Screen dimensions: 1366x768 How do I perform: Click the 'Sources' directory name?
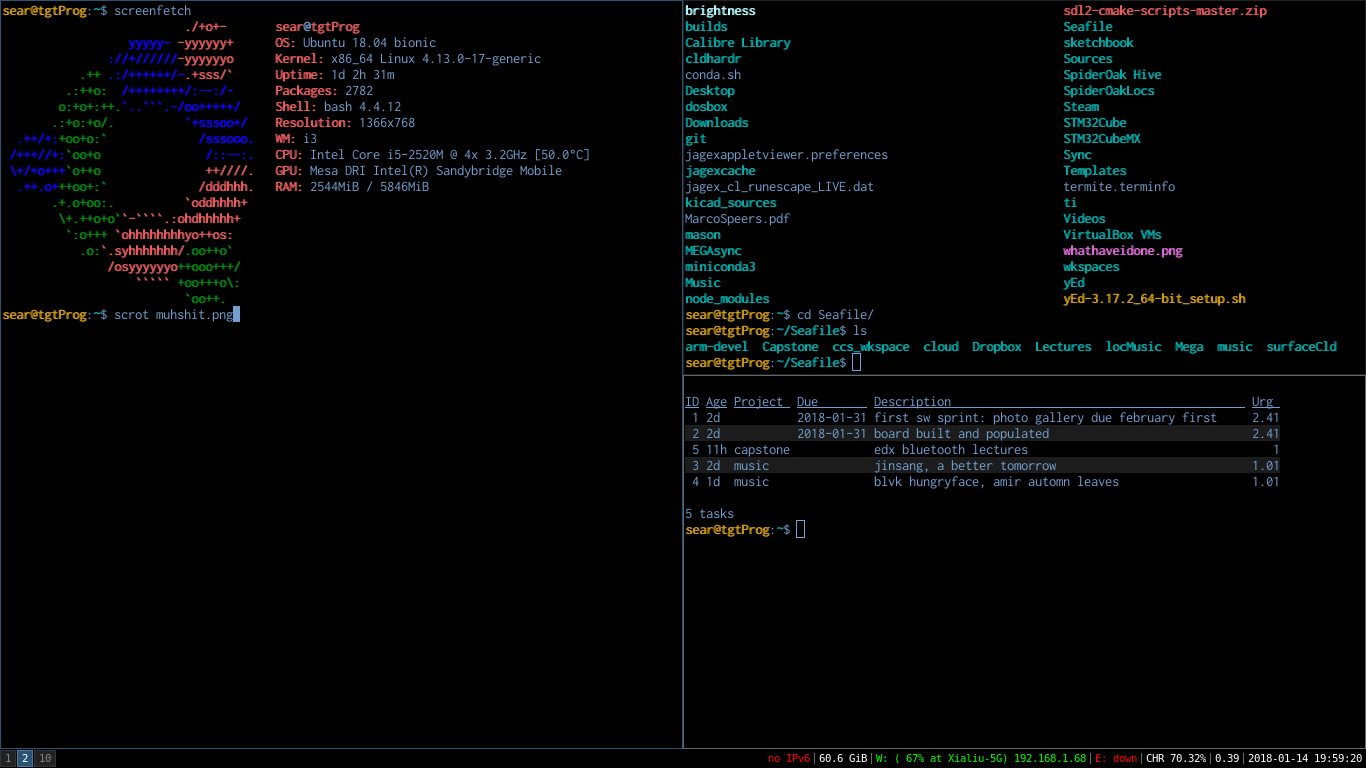1088,59
